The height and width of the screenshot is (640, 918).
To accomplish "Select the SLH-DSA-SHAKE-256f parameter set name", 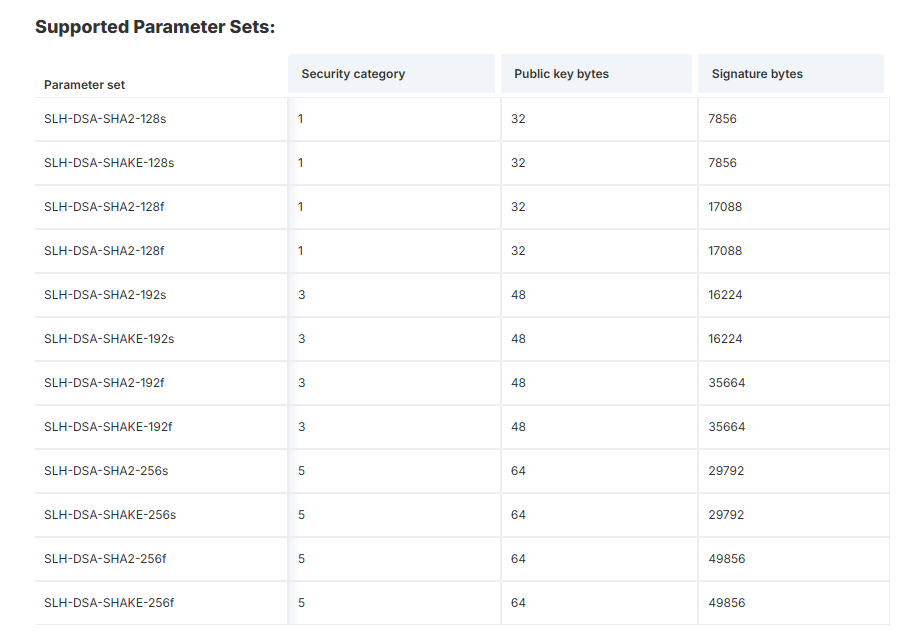I will coord(109,603).
